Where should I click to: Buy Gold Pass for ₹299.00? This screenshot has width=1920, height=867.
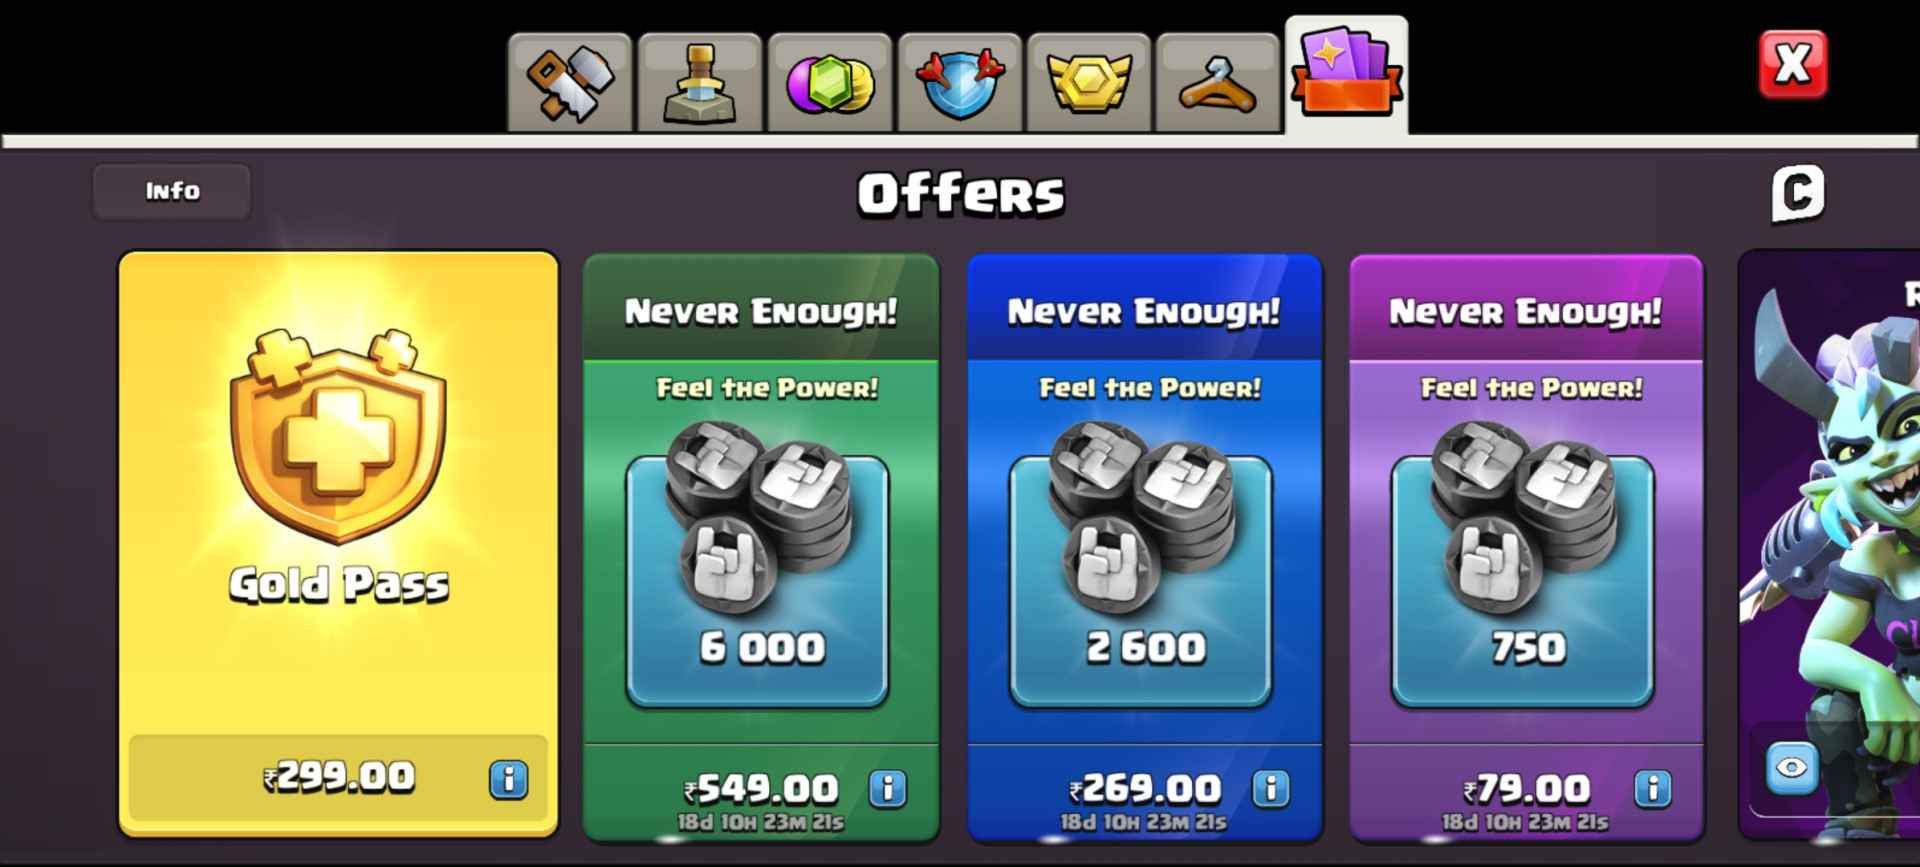point(338,778)
